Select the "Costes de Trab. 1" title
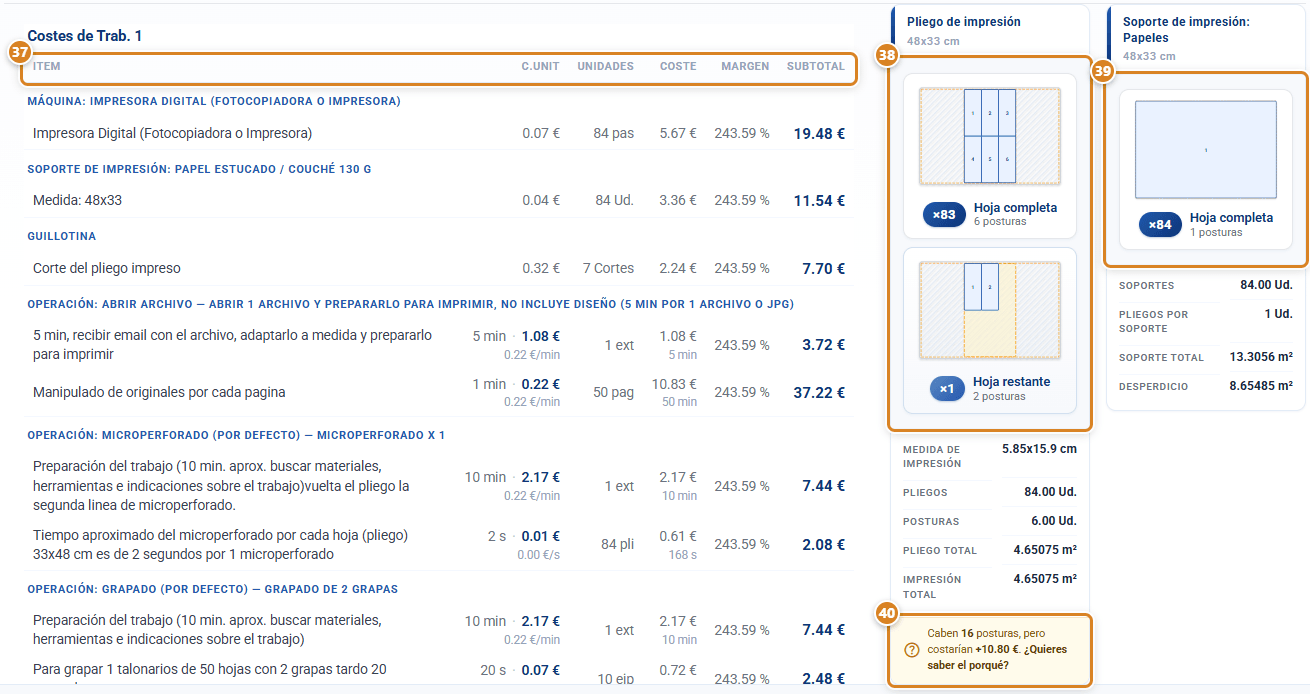 tap(85, 36)
